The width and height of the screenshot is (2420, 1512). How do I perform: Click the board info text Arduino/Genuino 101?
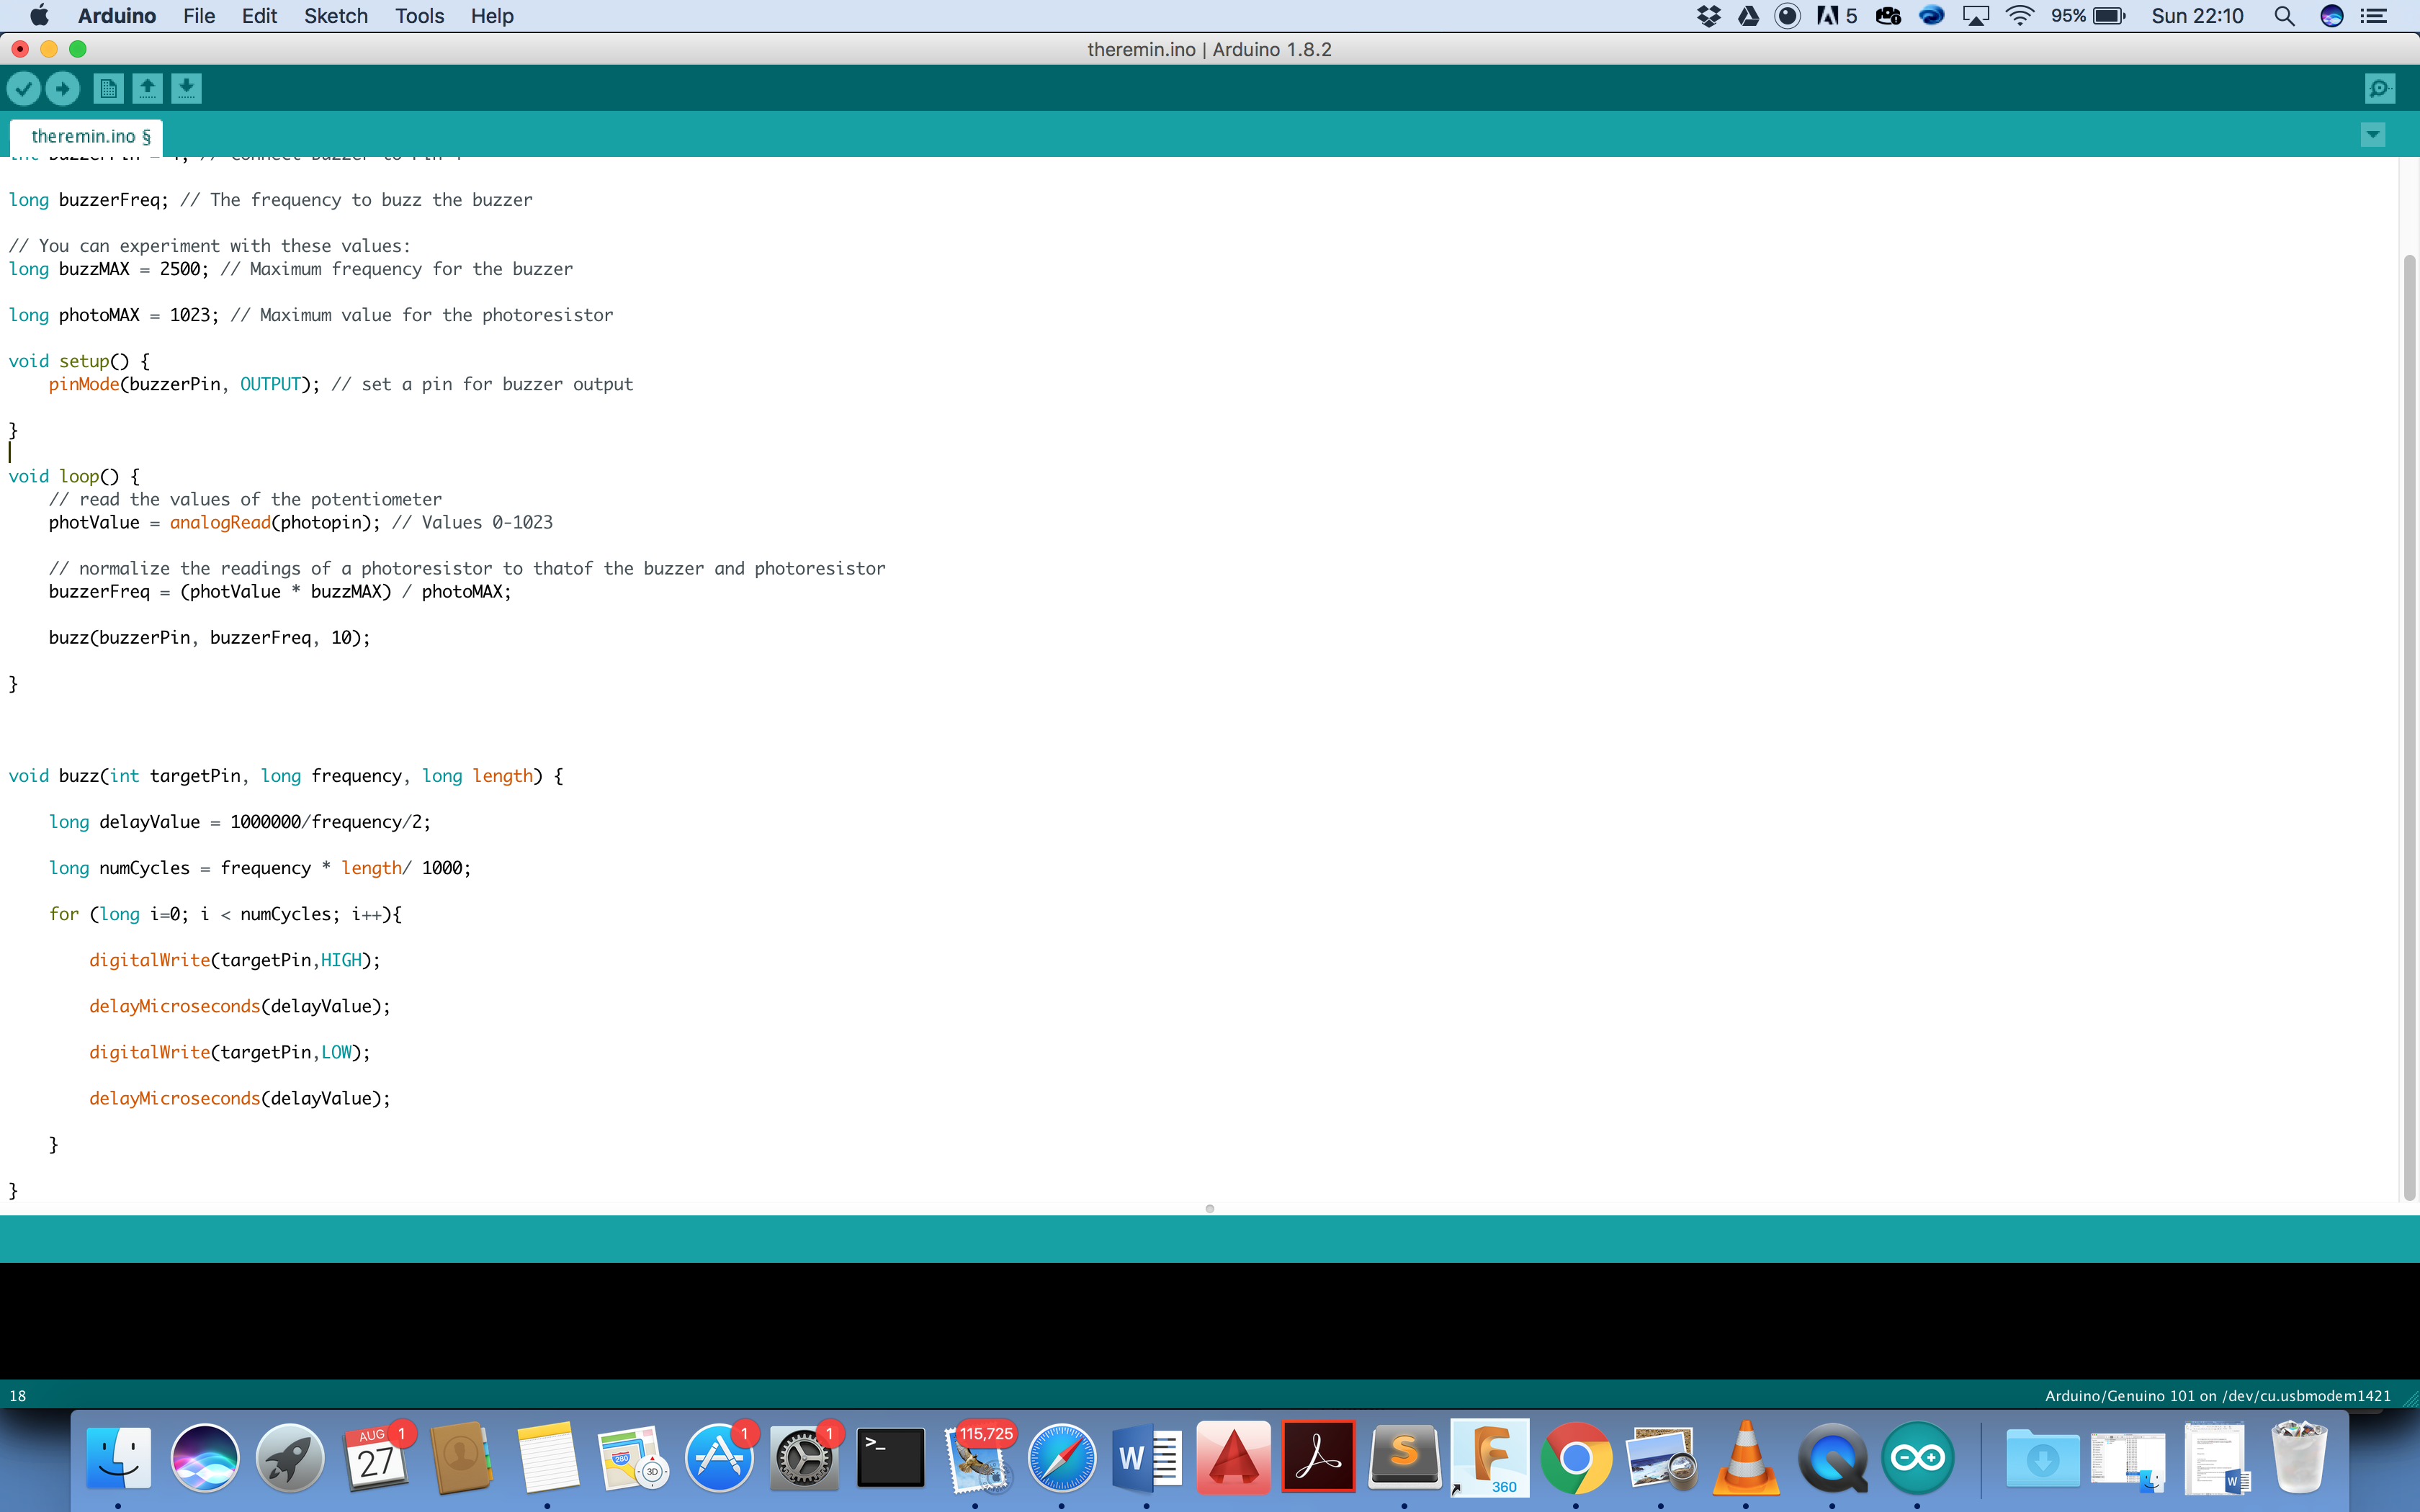pos(2217,1396)
